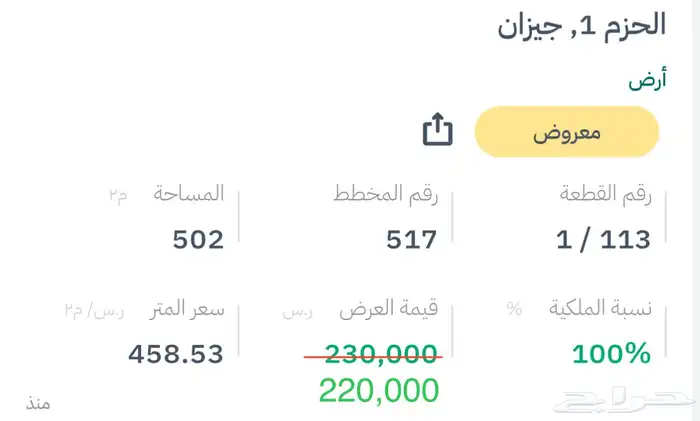Viewport: 700px width, 421px height.
Task: Select the green 220,000 new price
Action: pyautogui.click(x=379, y=390)
